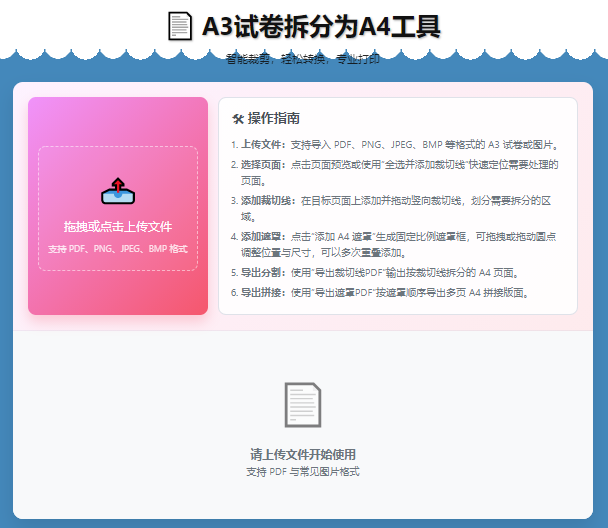
Task: Click step 4 添加遮罩 instruction
Action: pos(394,245)
